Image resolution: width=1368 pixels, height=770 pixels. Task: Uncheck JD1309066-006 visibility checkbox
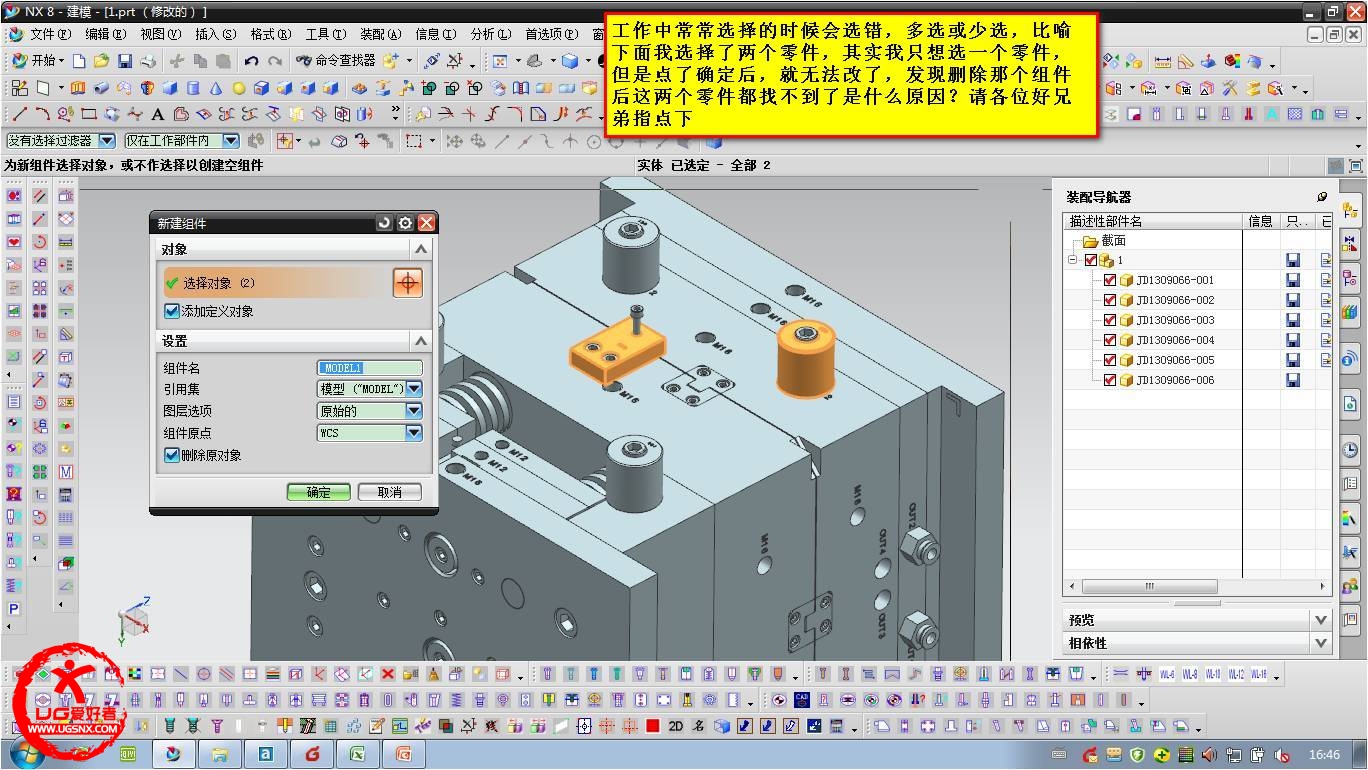point(1110,380)
